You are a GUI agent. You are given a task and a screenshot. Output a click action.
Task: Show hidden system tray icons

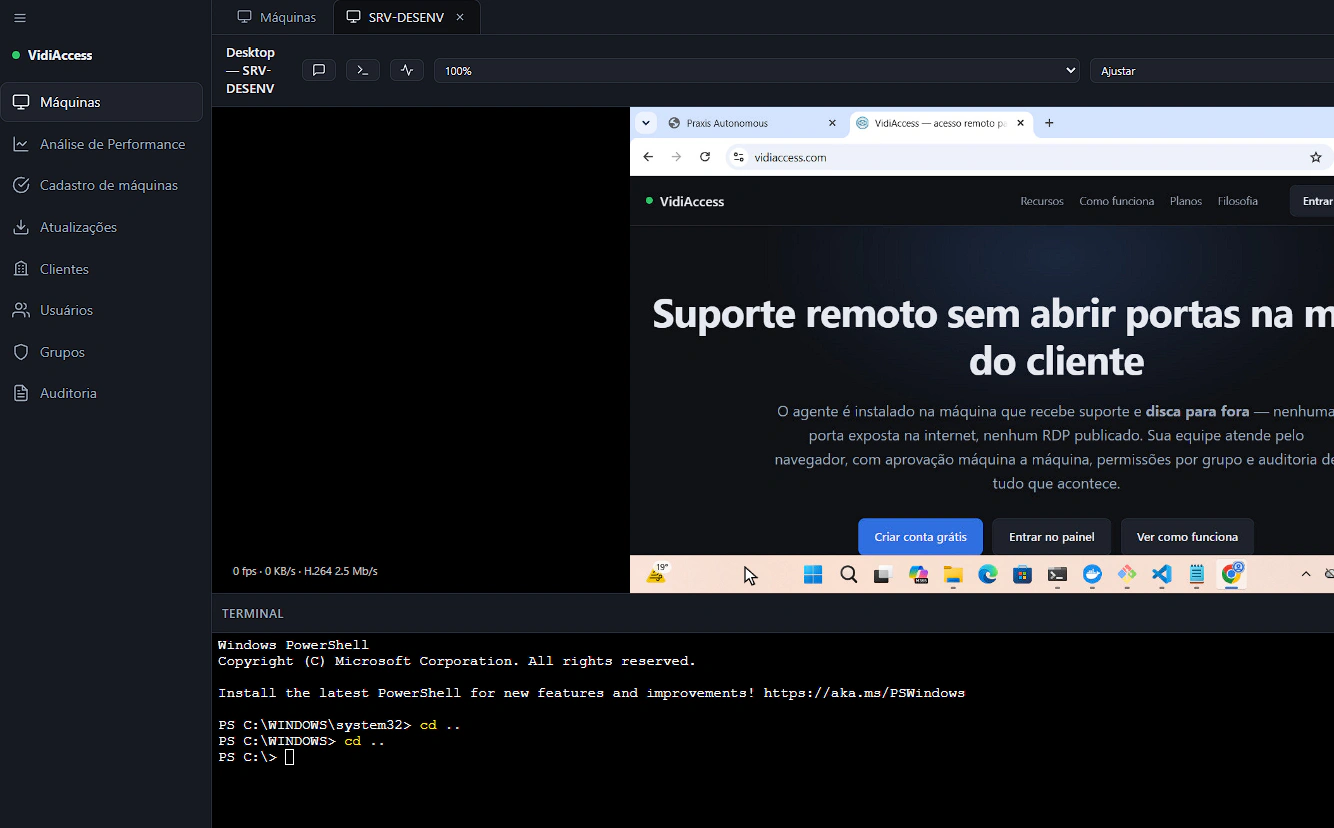[x=1306, y=574]
